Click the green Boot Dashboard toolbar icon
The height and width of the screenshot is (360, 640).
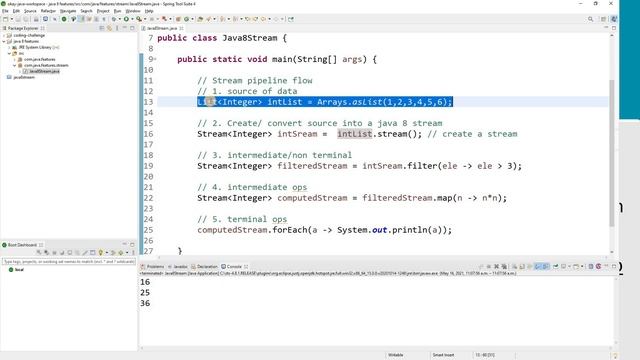coord(64,19)
